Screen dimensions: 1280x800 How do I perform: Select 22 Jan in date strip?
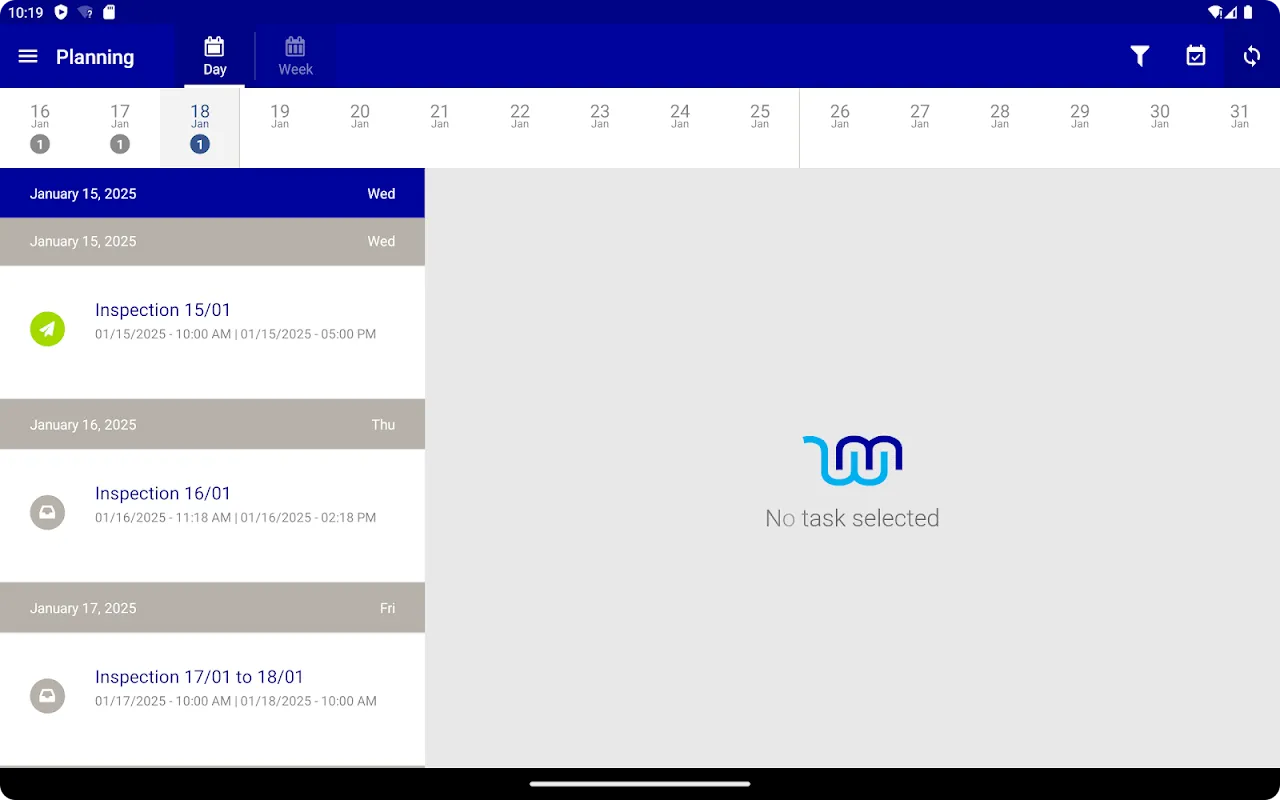520,128
